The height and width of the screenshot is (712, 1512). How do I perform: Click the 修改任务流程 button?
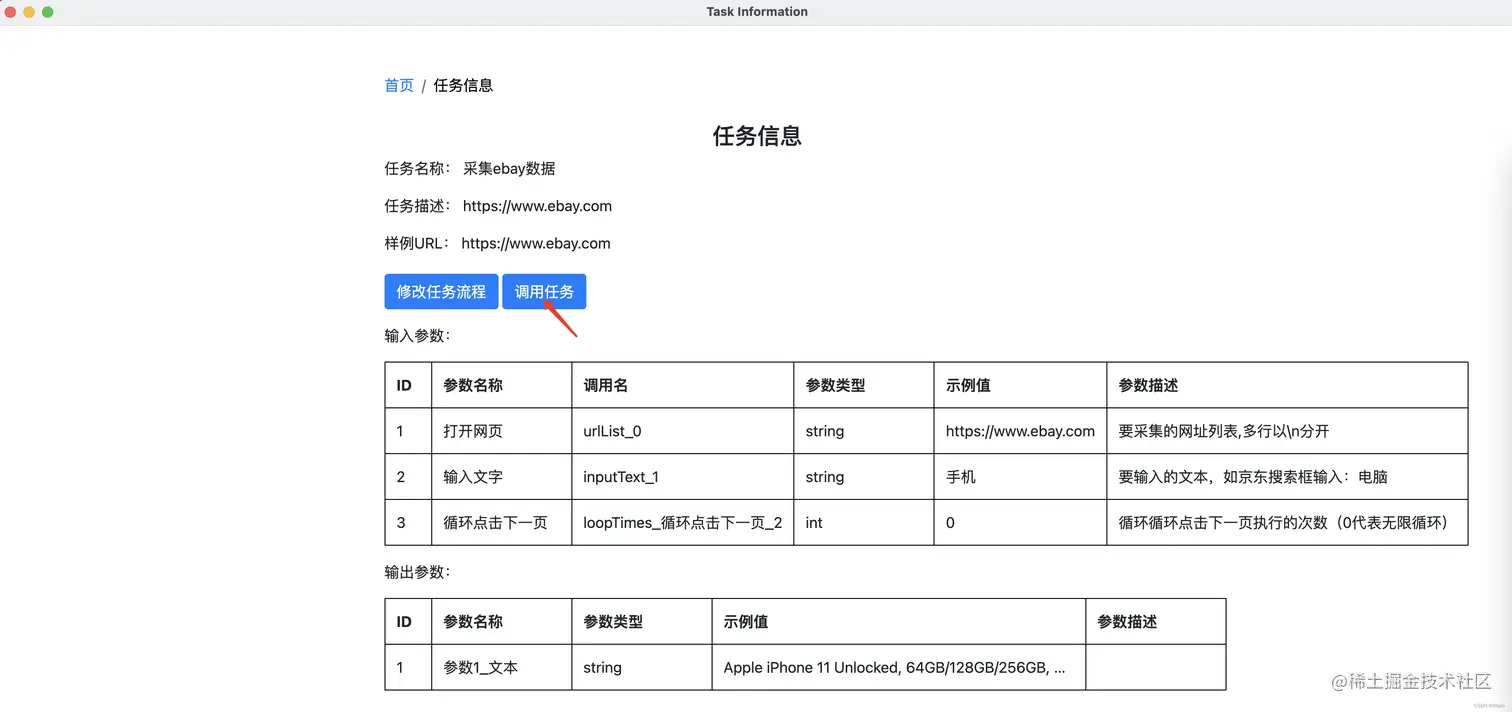pyautogui.click(x=441, y=291)
